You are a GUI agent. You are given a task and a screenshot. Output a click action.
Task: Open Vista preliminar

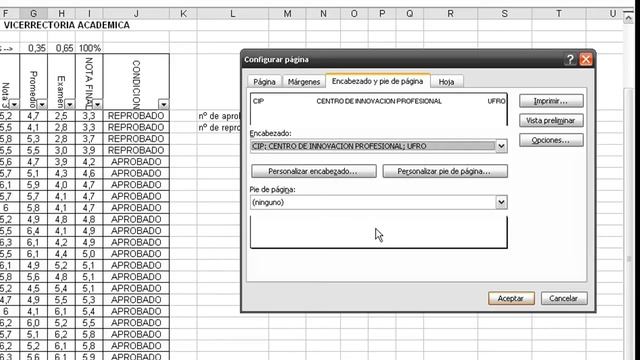point(551,120)
